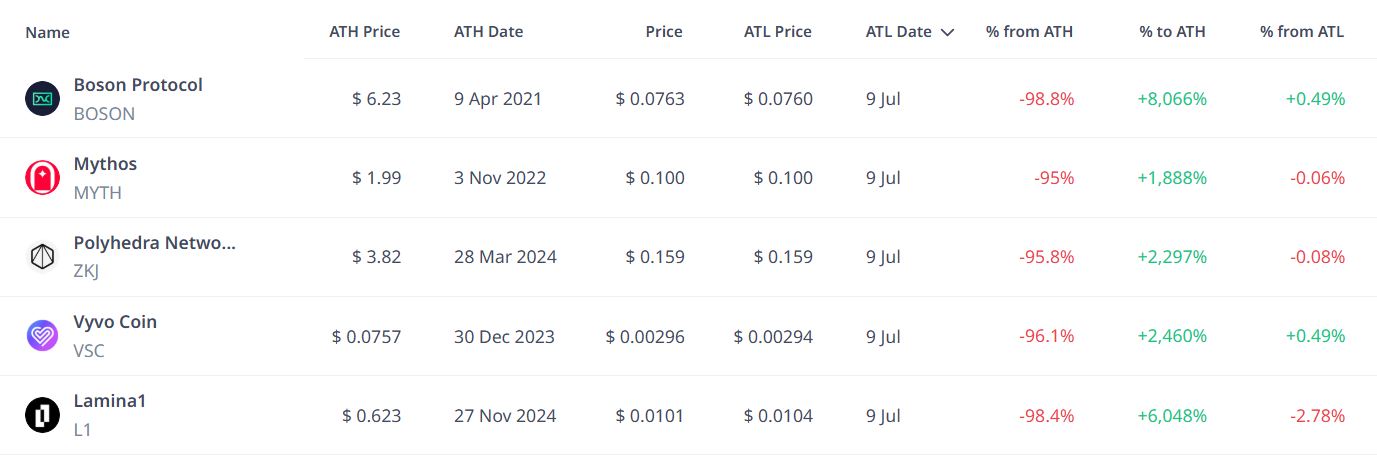Sort by % to ATH header

coord(1172,32)
